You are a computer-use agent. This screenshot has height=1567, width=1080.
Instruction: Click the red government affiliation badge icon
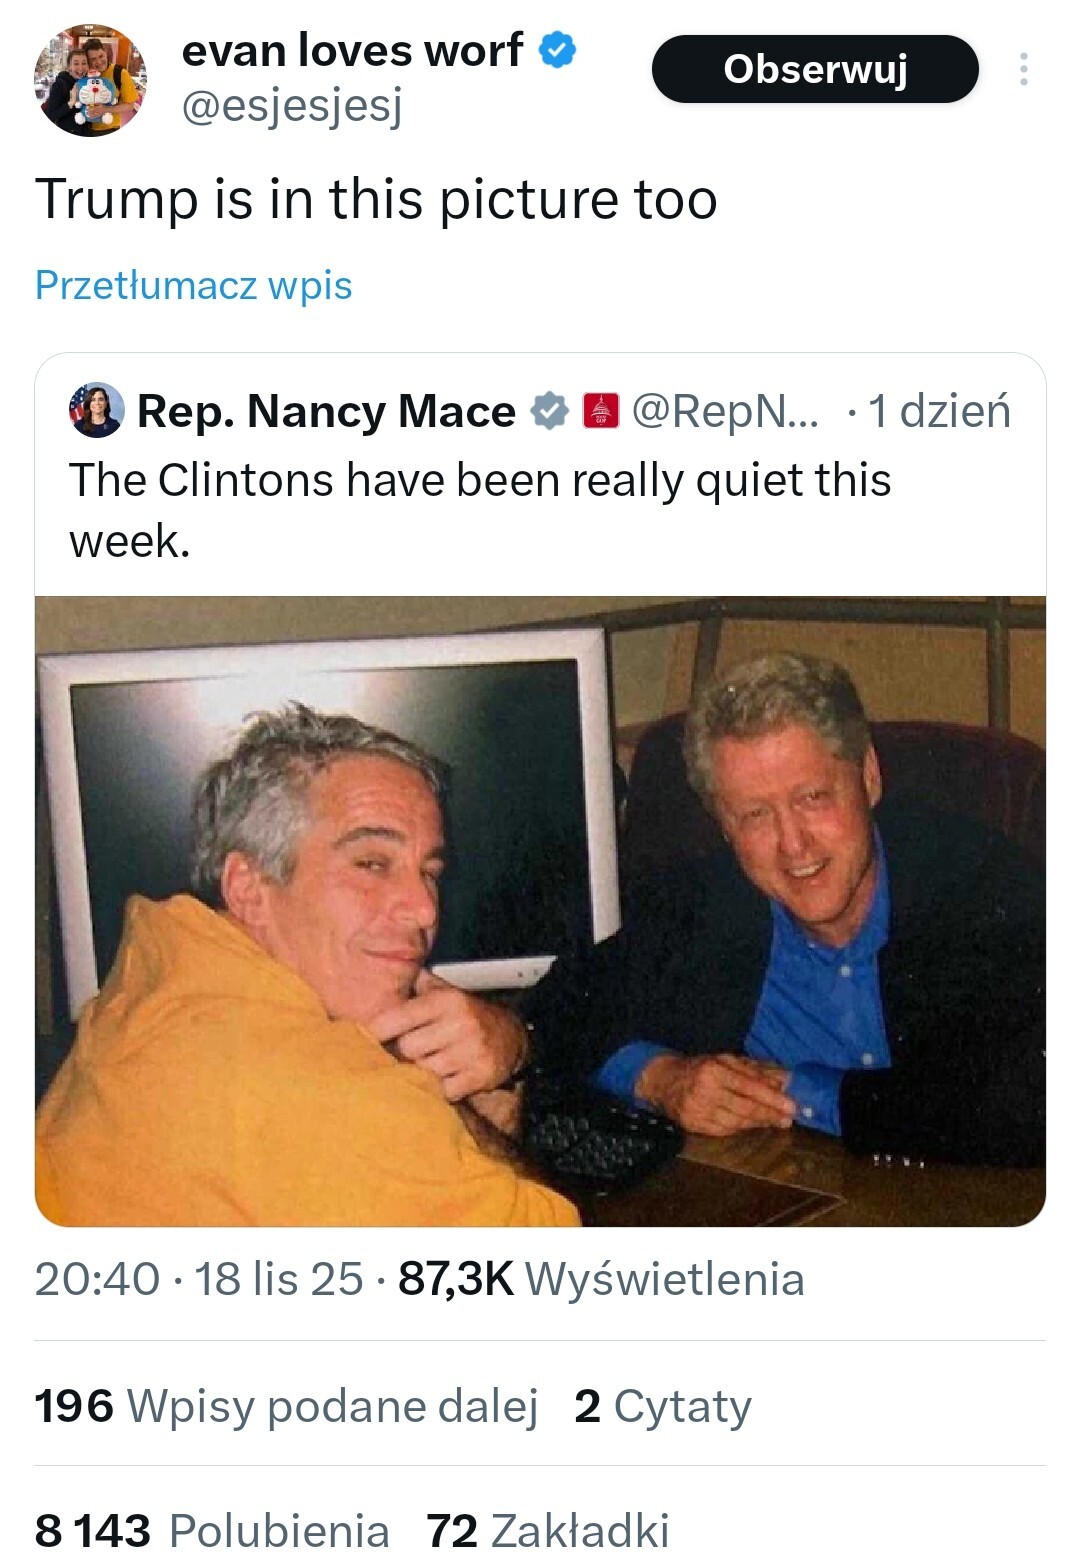coord(601,411)
